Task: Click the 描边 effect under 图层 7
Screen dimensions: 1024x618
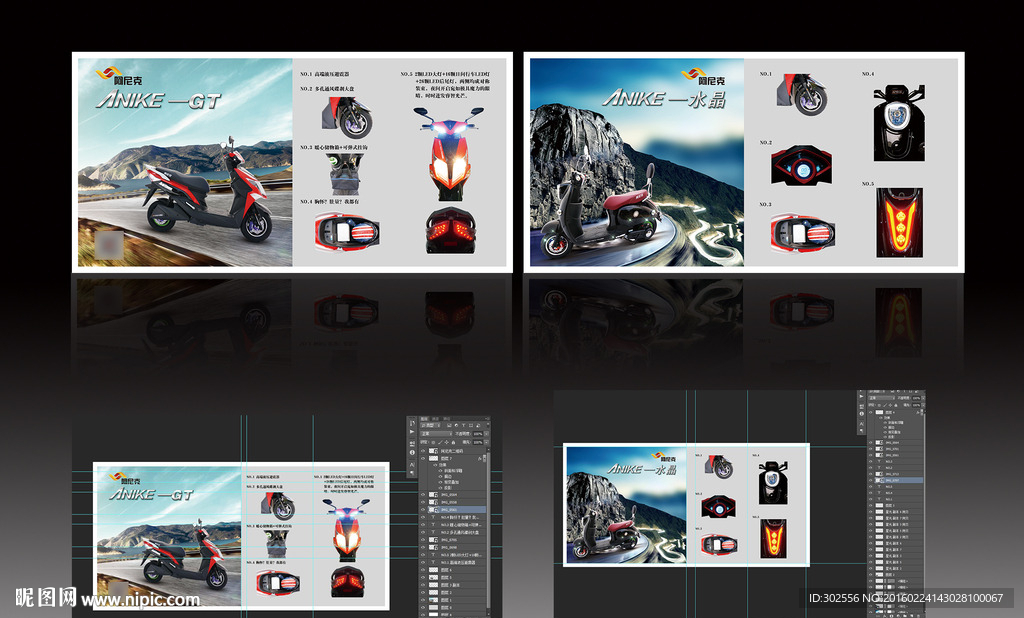Action: click(448, 476)
